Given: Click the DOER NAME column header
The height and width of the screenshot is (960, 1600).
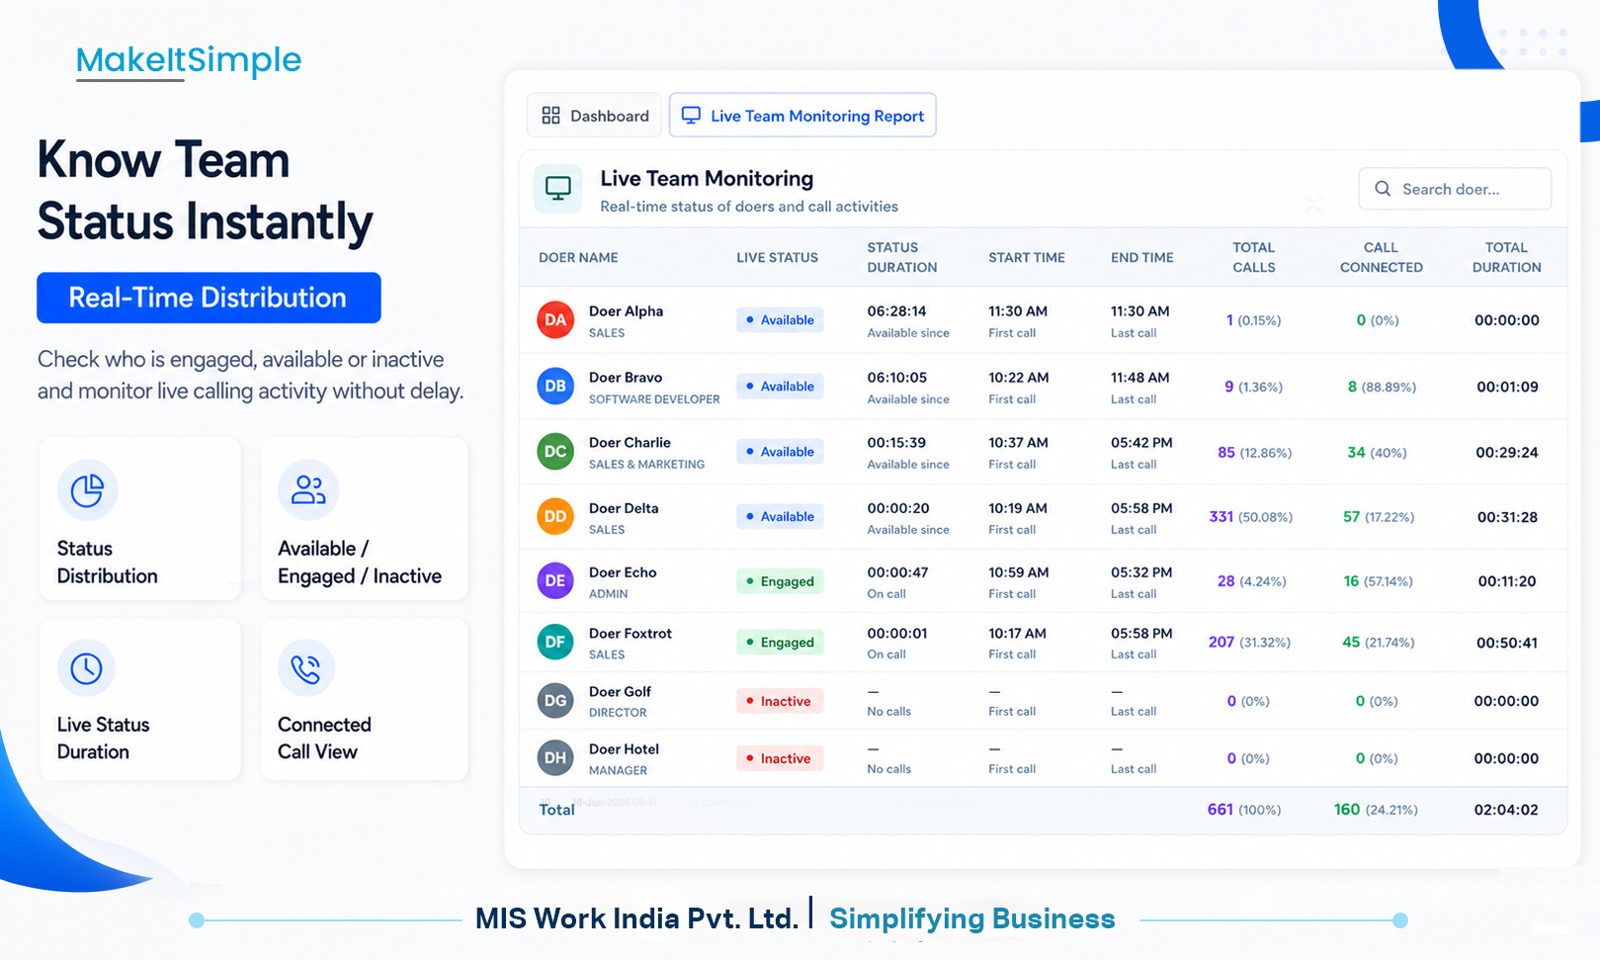Looking at the screenshot, I should 578,257.
